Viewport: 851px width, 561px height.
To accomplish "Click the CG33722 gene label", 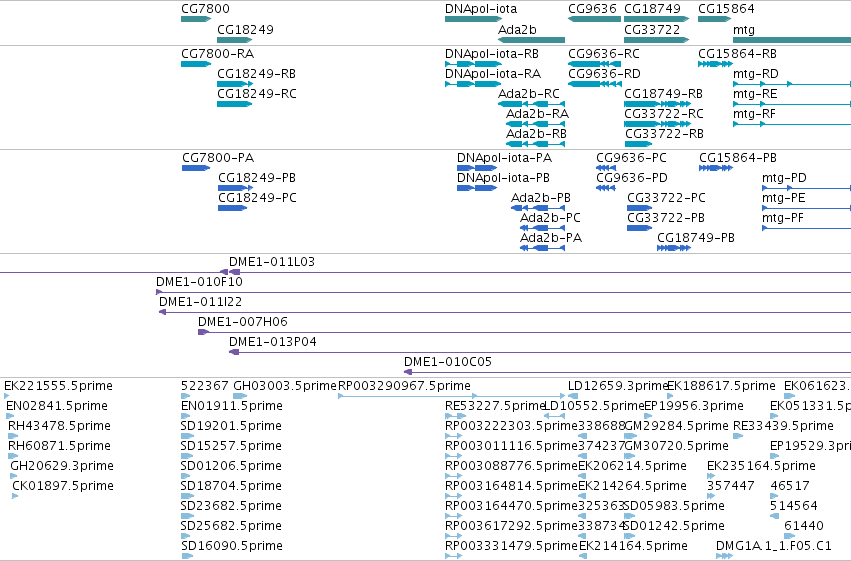I will [x=652, y=29].
